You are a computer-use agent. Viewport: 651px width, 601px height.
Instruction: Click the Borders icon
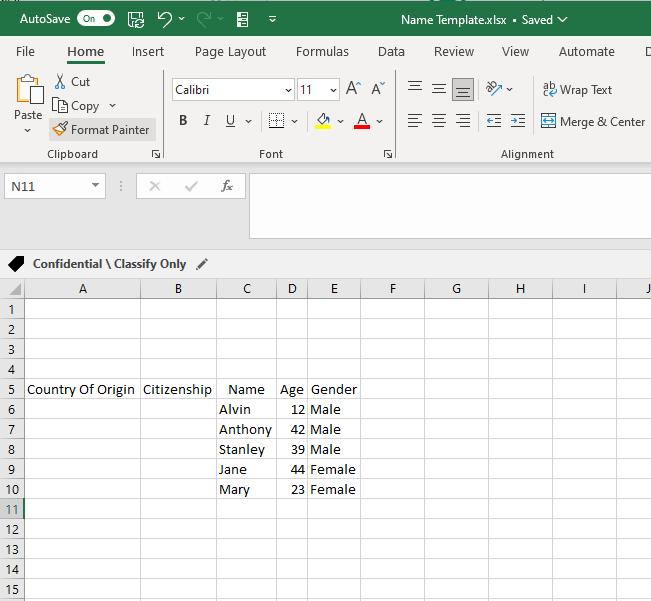(x=277, y=121)
